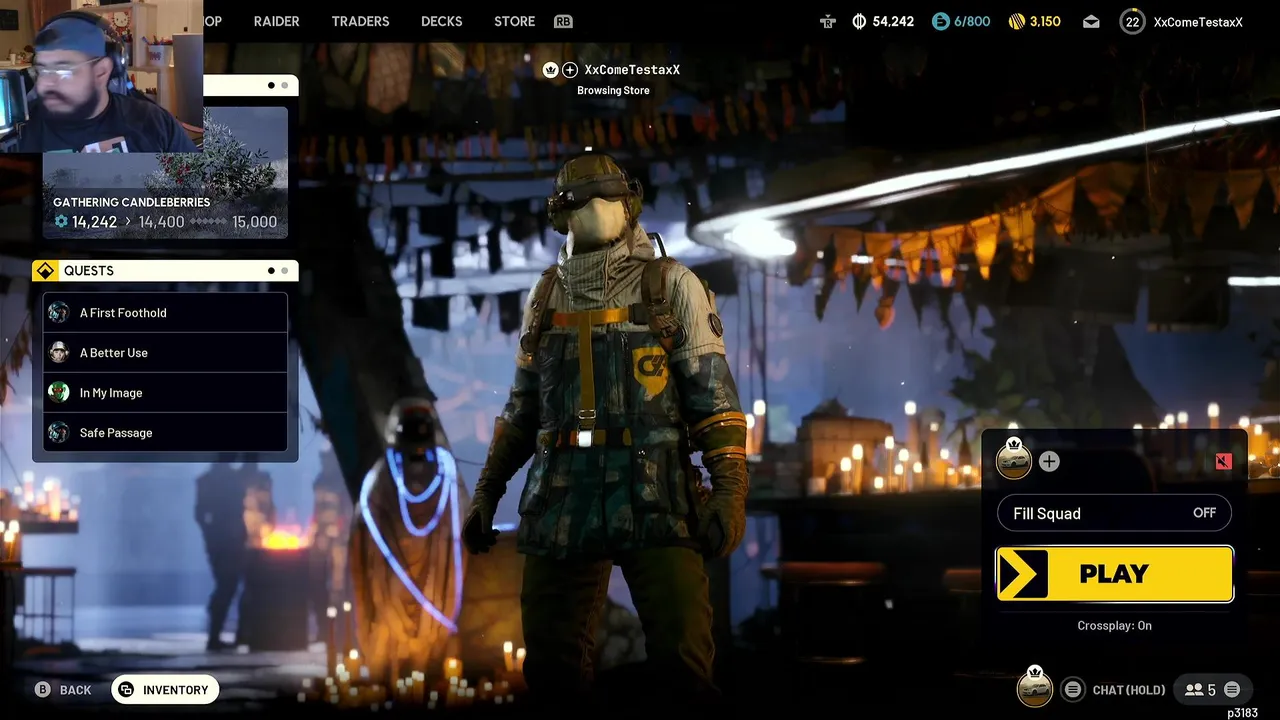Invite a squad member with plus button

(x=1049, y=461)
